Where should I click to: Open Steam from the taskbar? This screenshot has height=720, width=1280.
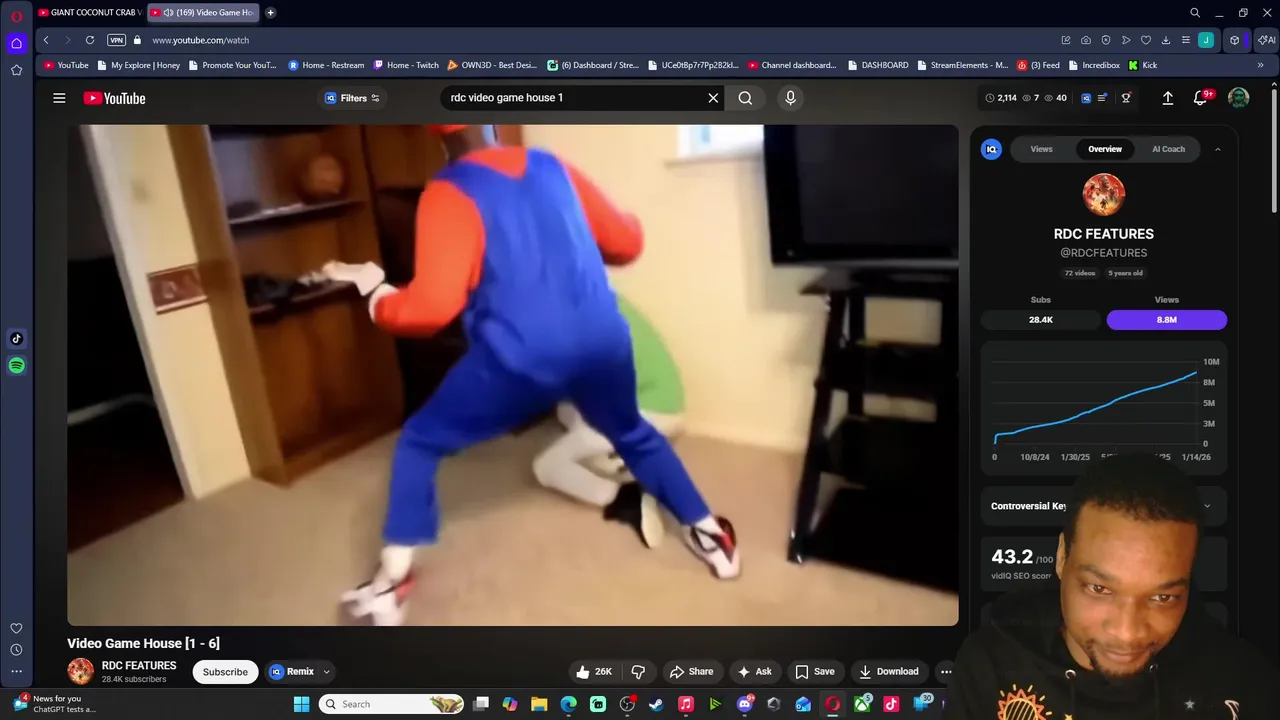click(656, 704)
